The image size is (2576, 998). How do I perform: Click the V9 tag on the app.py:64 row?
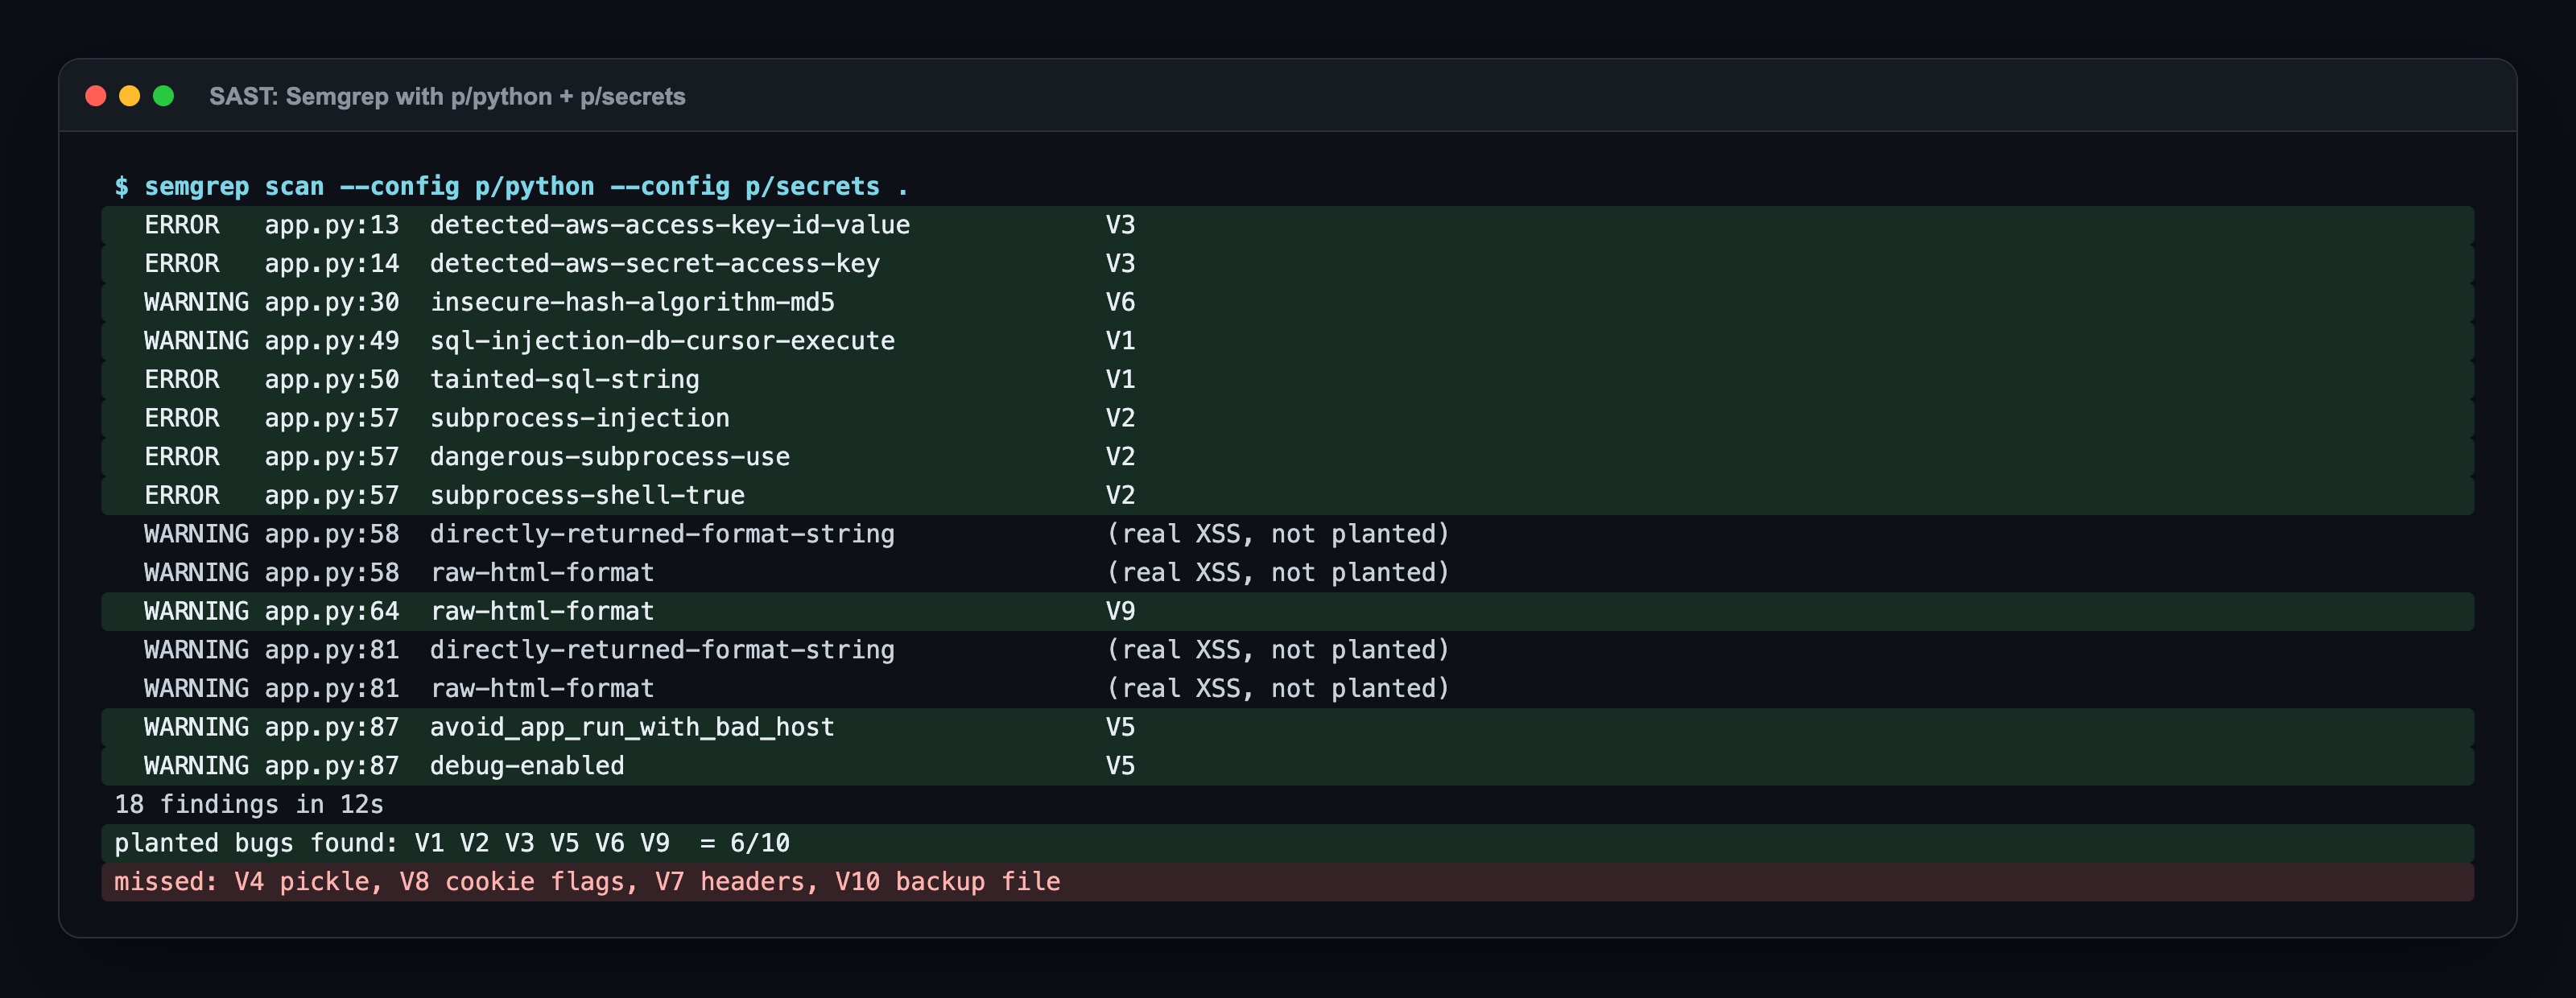(x=1120, y=611)
